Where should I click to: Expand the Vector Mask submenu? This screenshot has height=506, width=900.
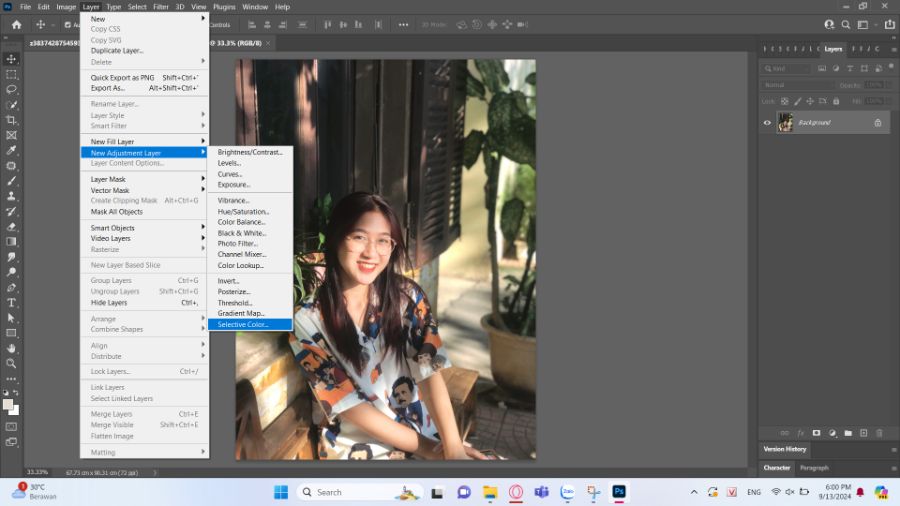pyautogui.click(x=203, y=190)
